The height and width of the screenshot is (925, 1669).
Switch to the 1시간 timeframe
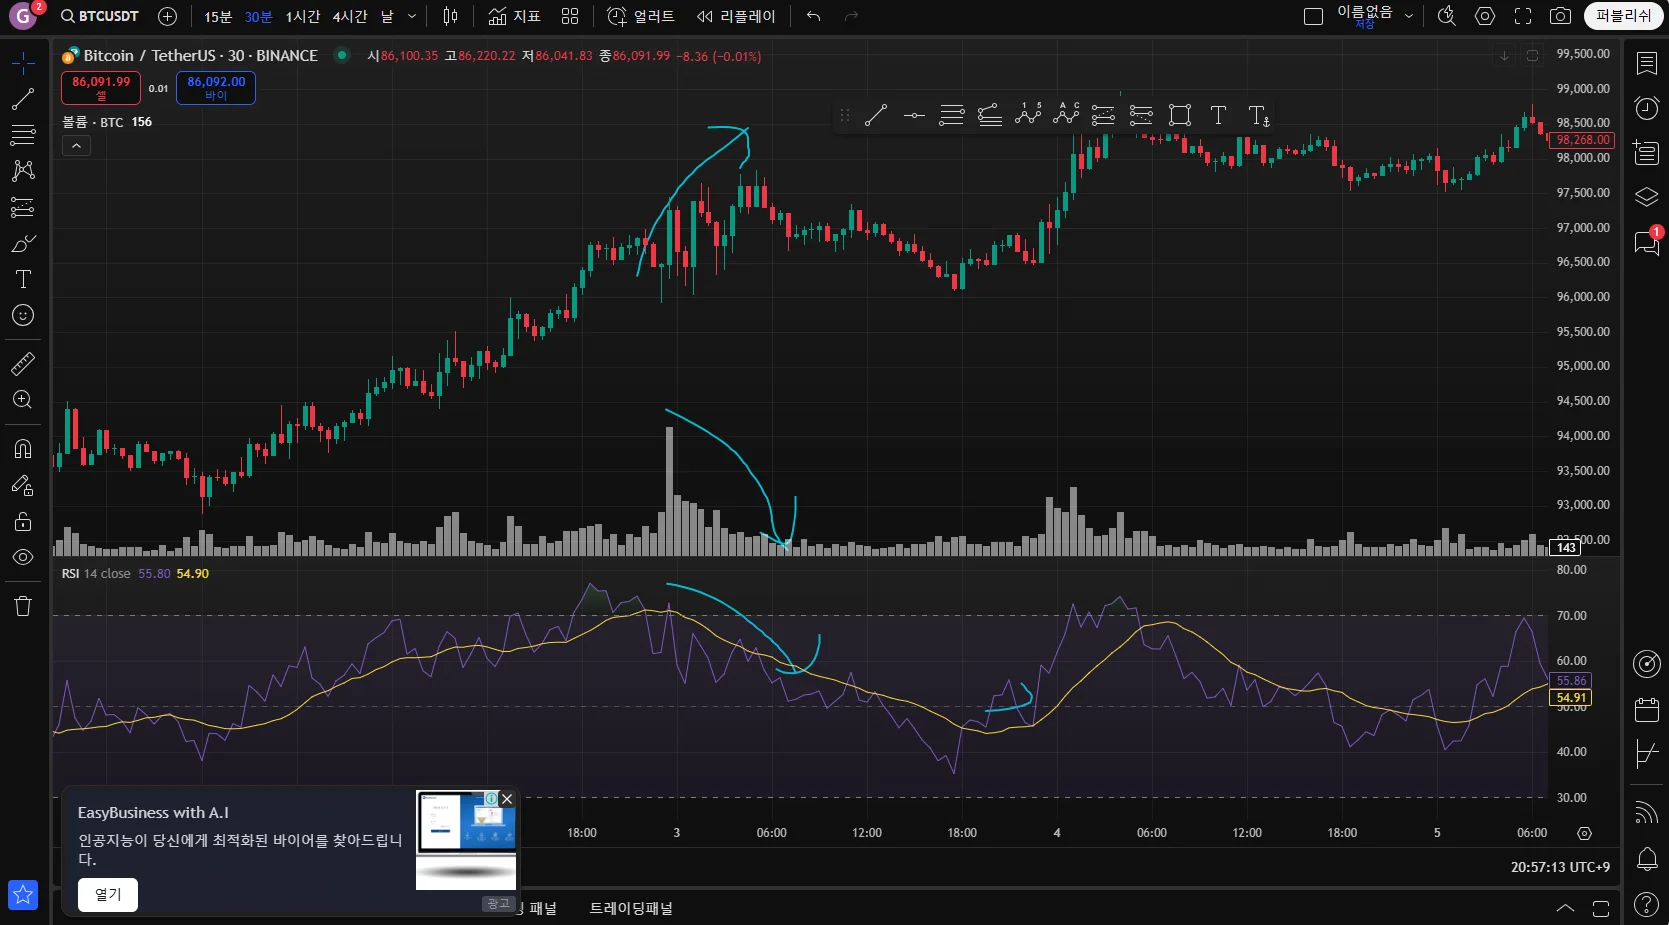302,16
